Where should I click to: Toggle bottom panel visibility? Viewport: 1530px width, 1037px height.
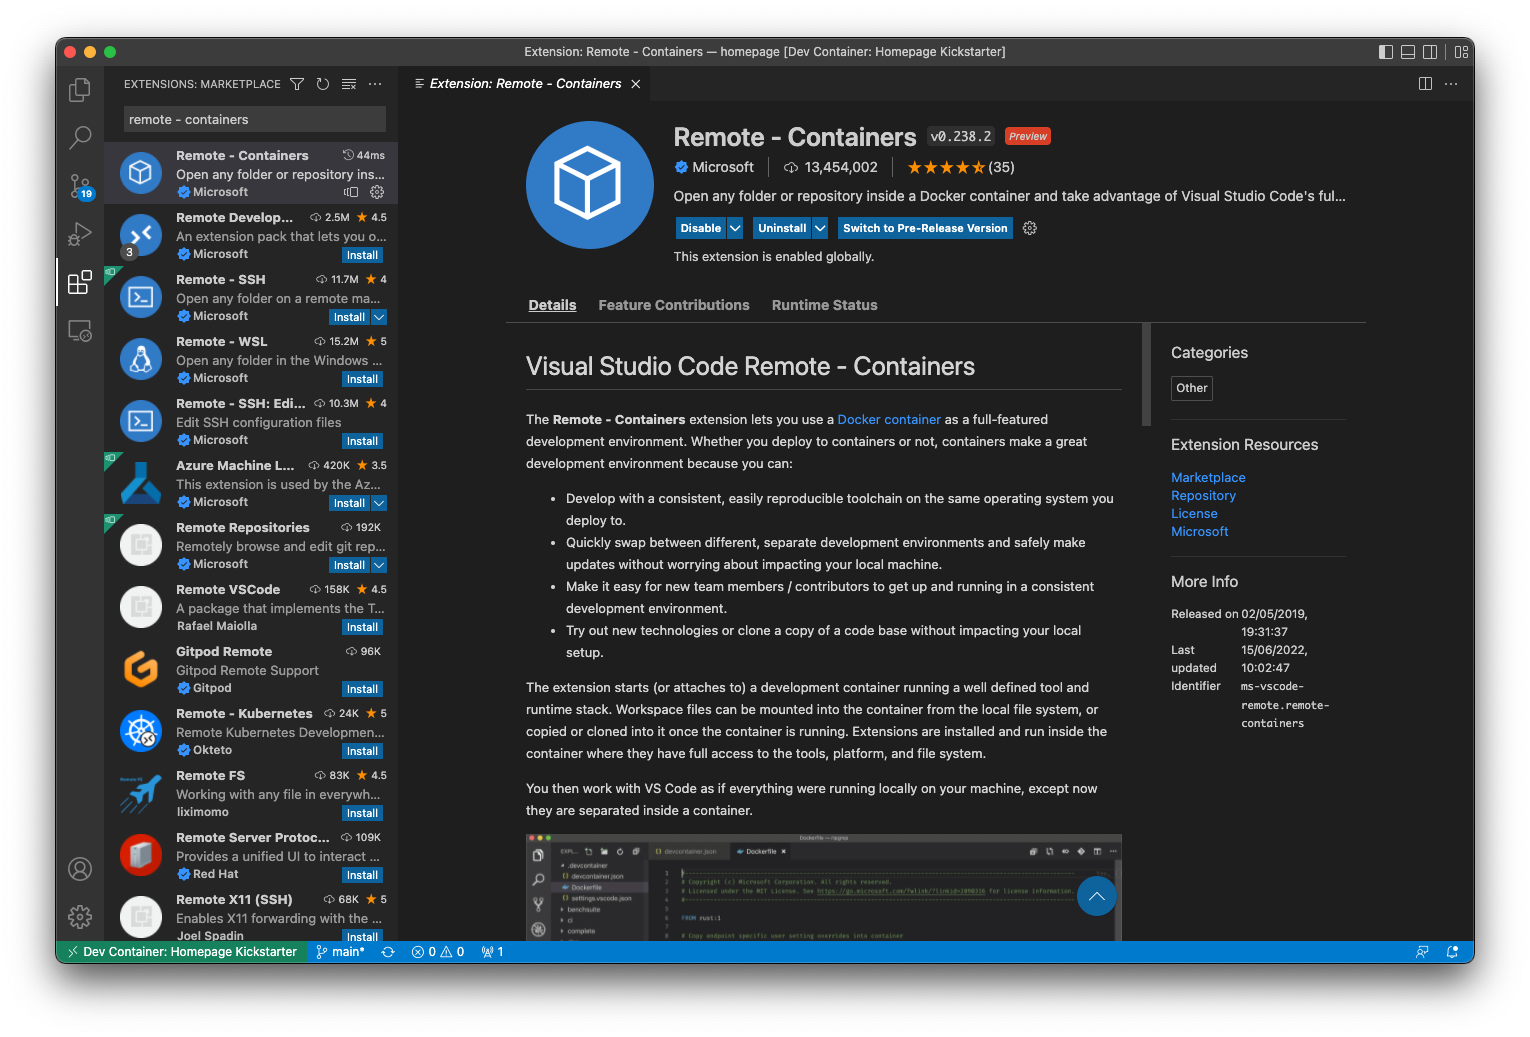[1408, 52]
